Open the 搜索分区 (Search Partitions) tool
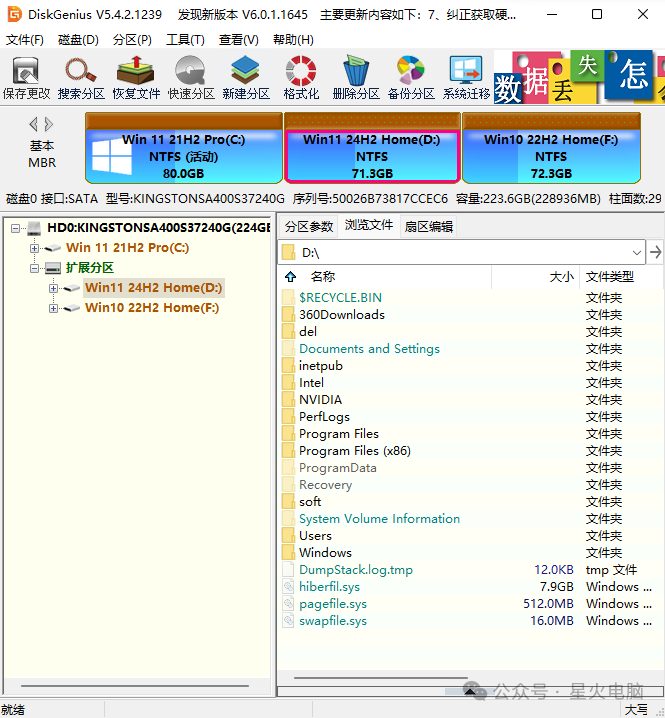The image size is (665, 718). [x=81, y=77]
